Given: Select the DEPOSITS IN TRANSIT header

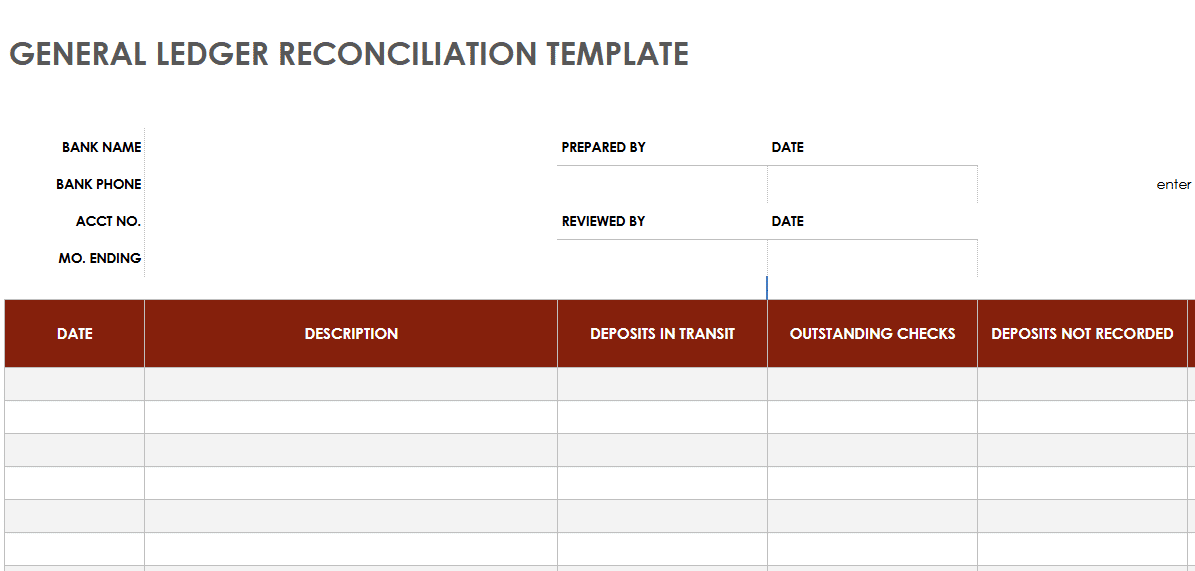Looking at the screenshot, I should pyautogui.click(x=662, y=334).
